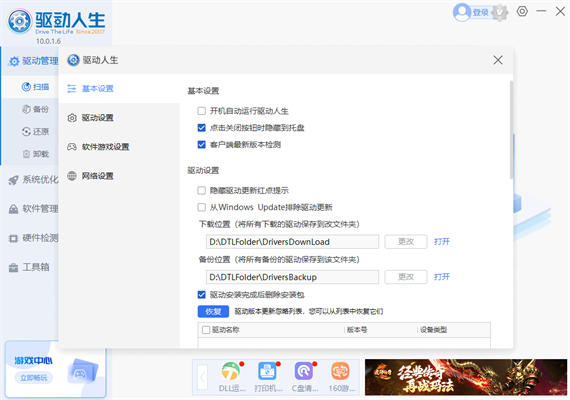Click the 驱动人生 logo in main window
This screenshot has width=570, height=400.
(19, 21)
